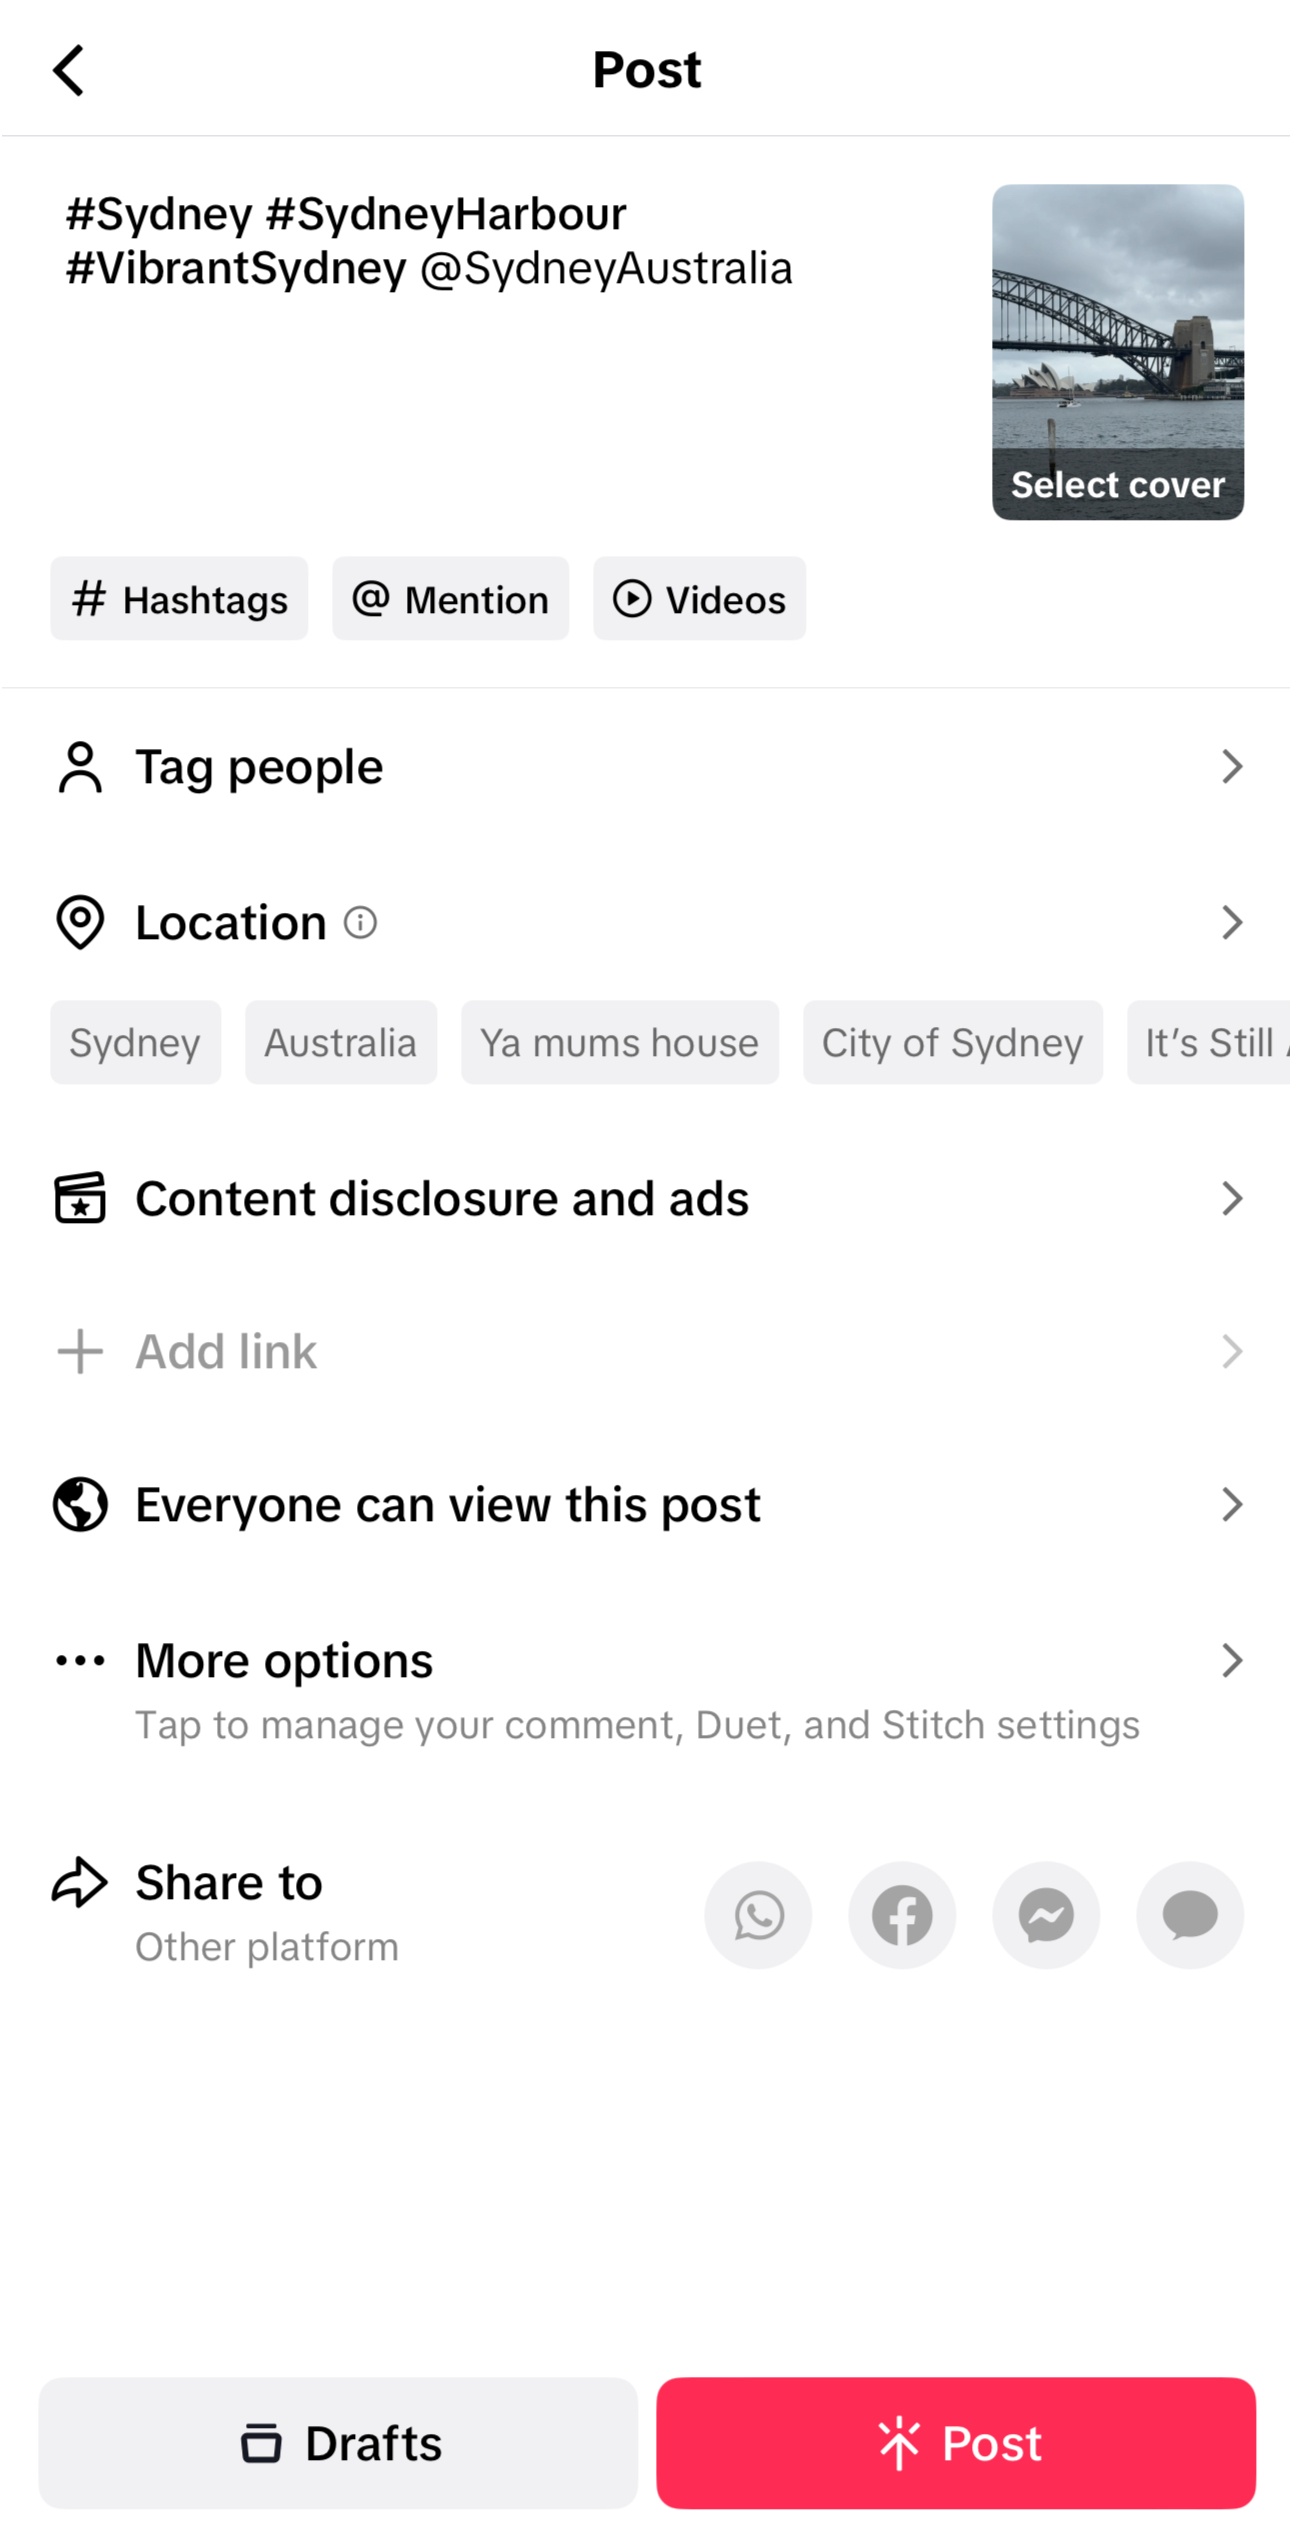Tap the location pin icon

coord(80,922)
